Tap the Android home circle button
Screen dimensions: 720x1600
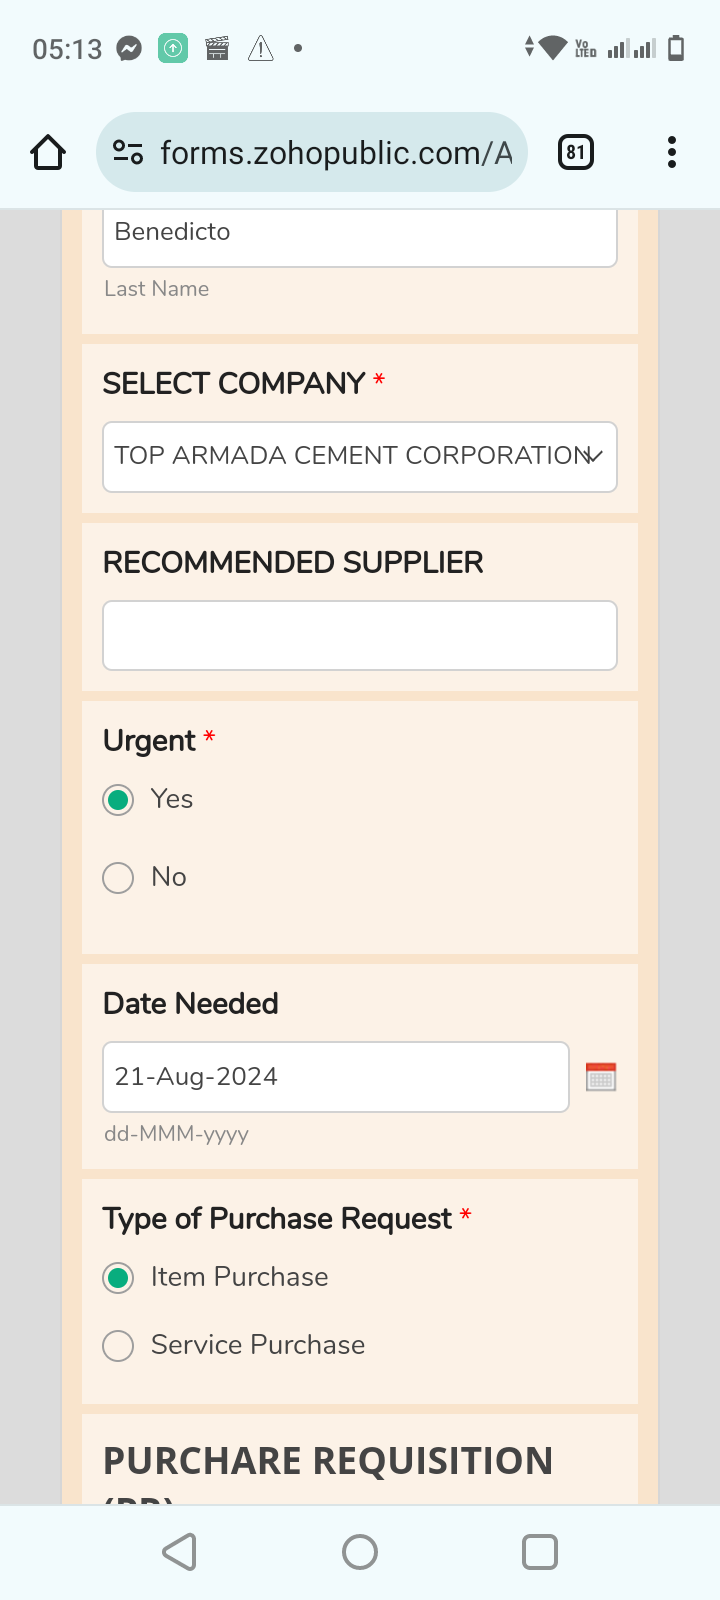[360, 1552]
